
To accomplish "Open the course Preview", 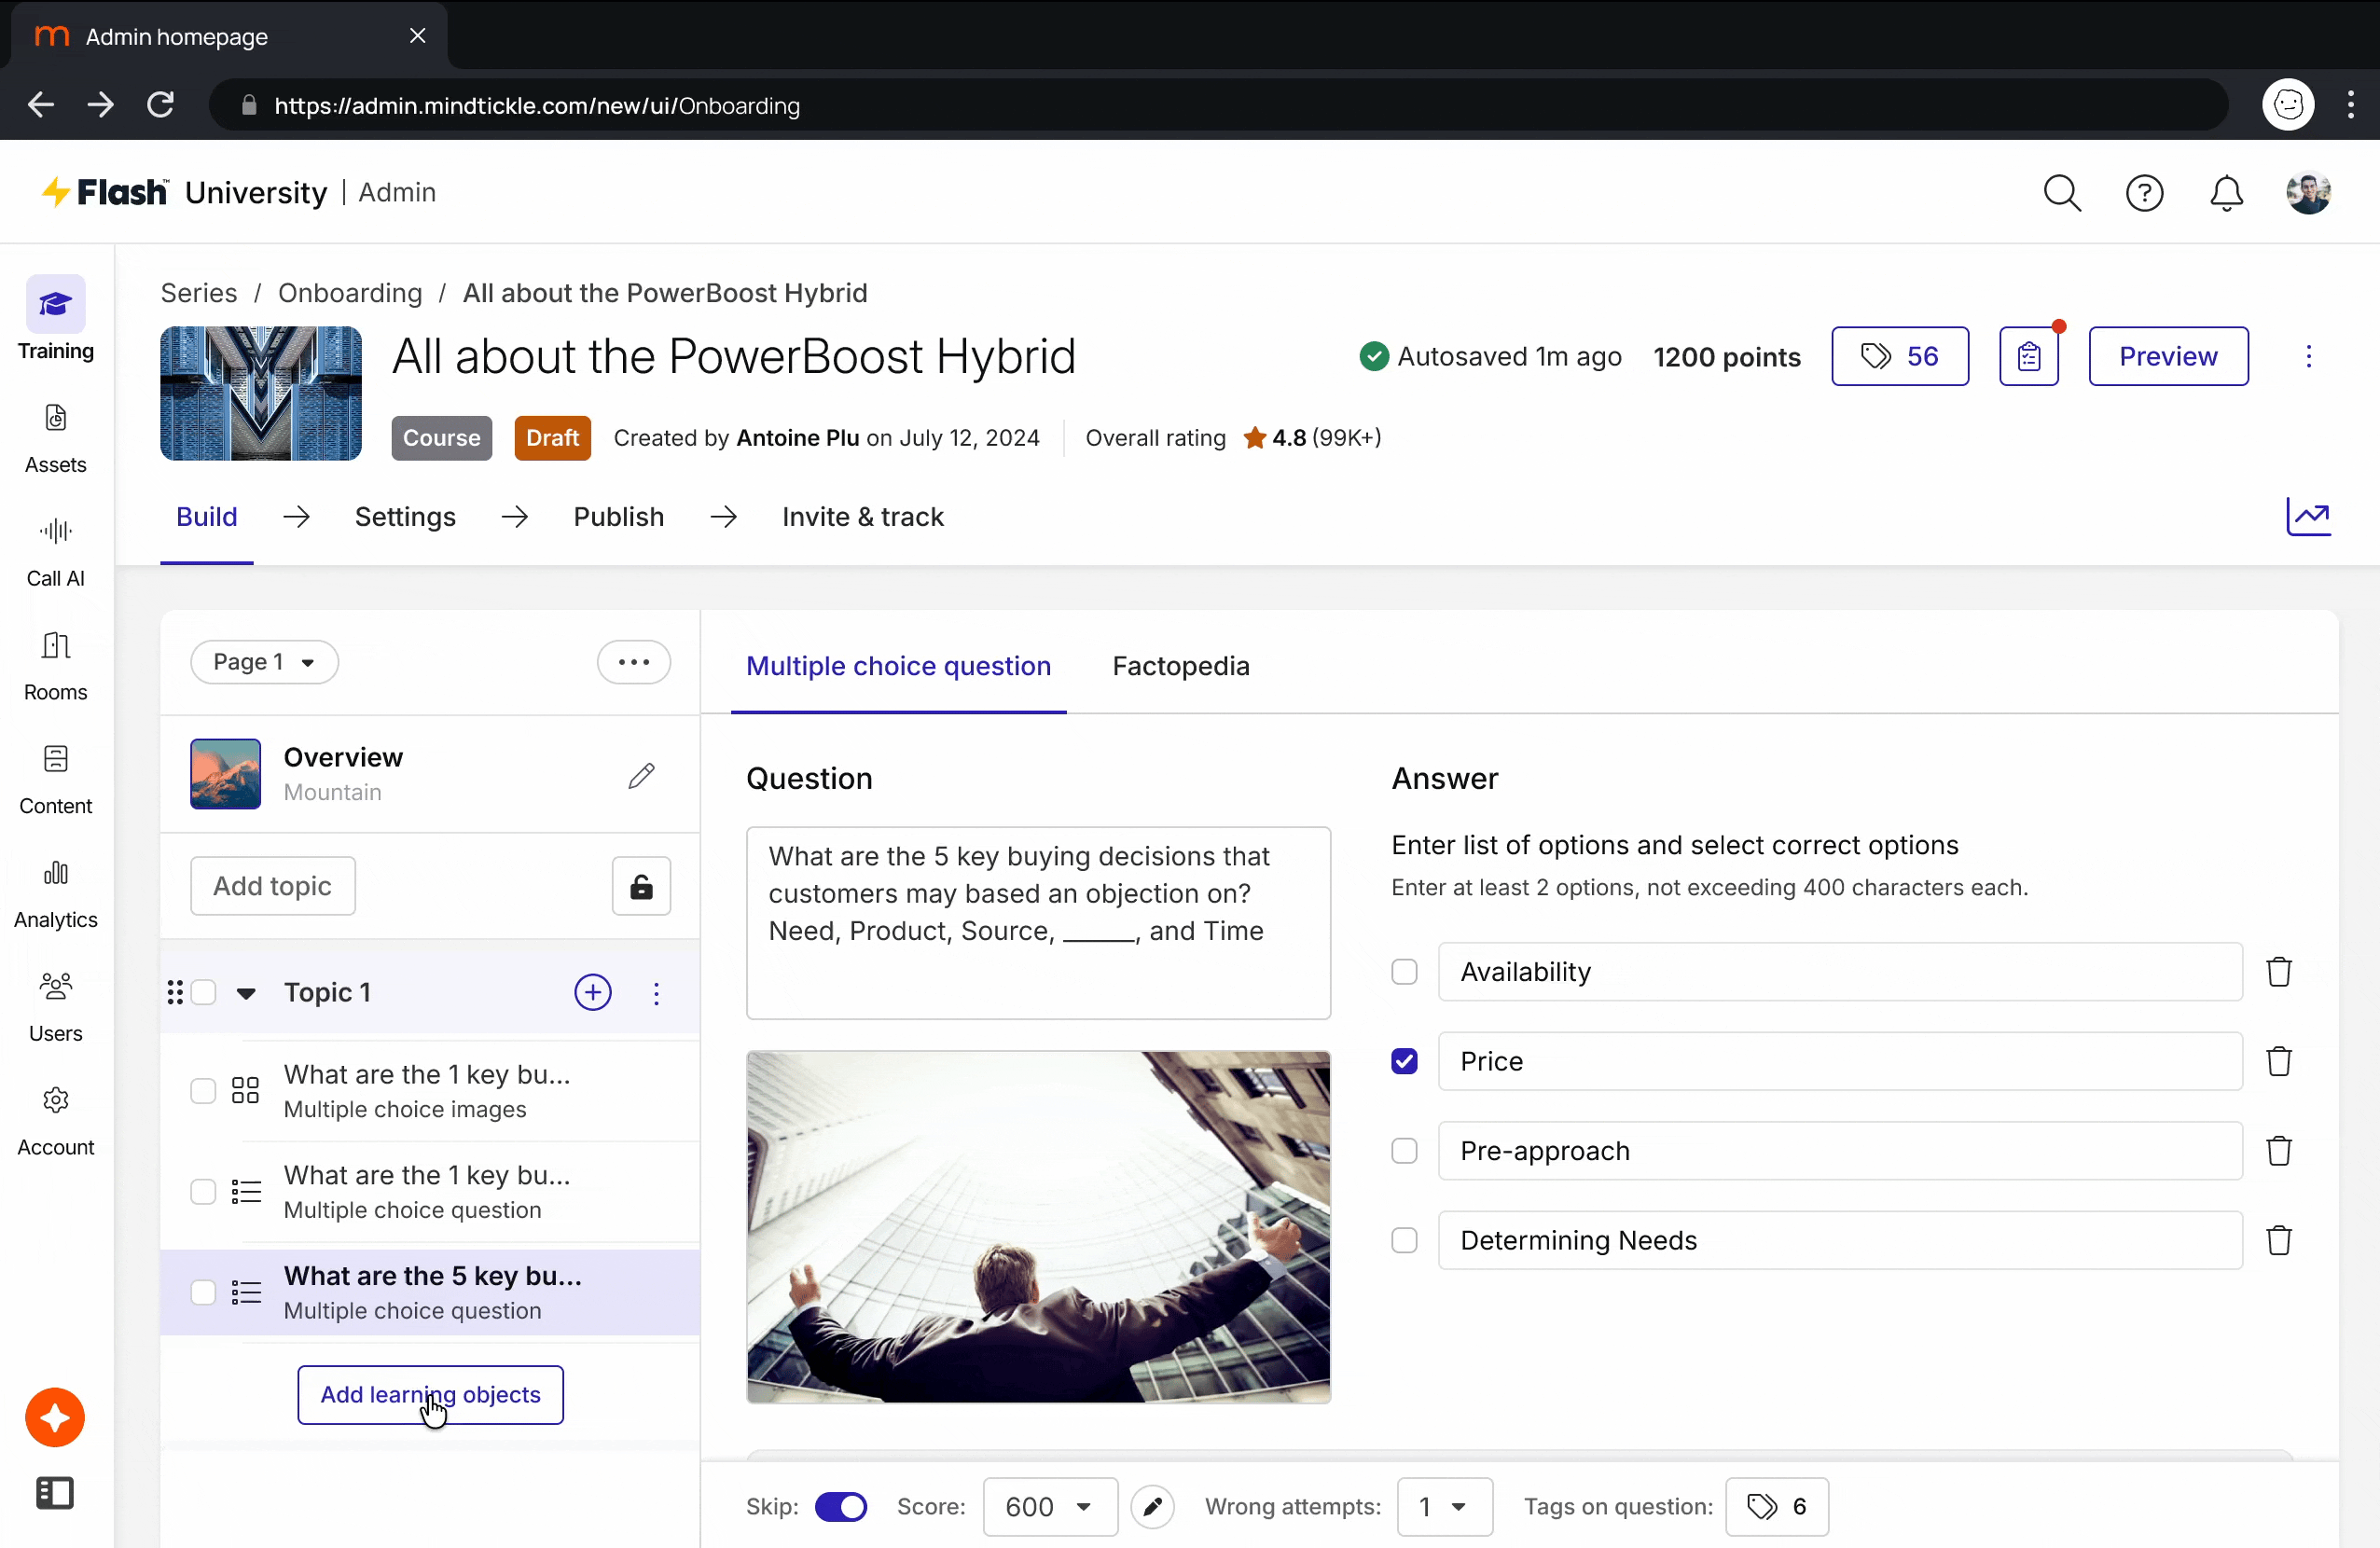I will (x=2167, y=356).
